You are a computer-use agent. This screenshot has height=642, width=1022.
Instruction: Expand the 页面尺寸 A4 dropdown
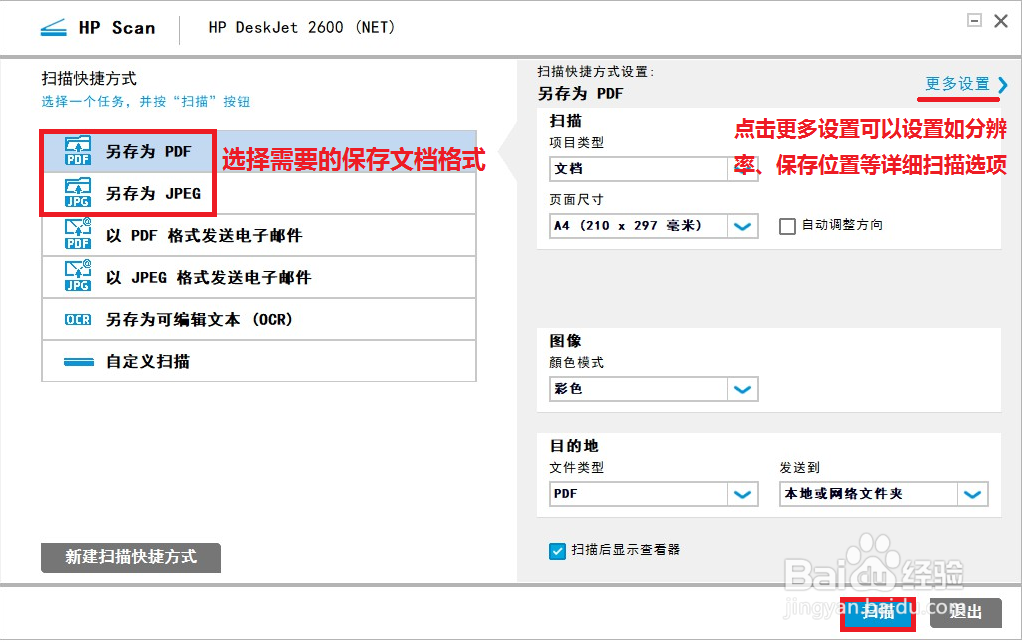point(654,226)
